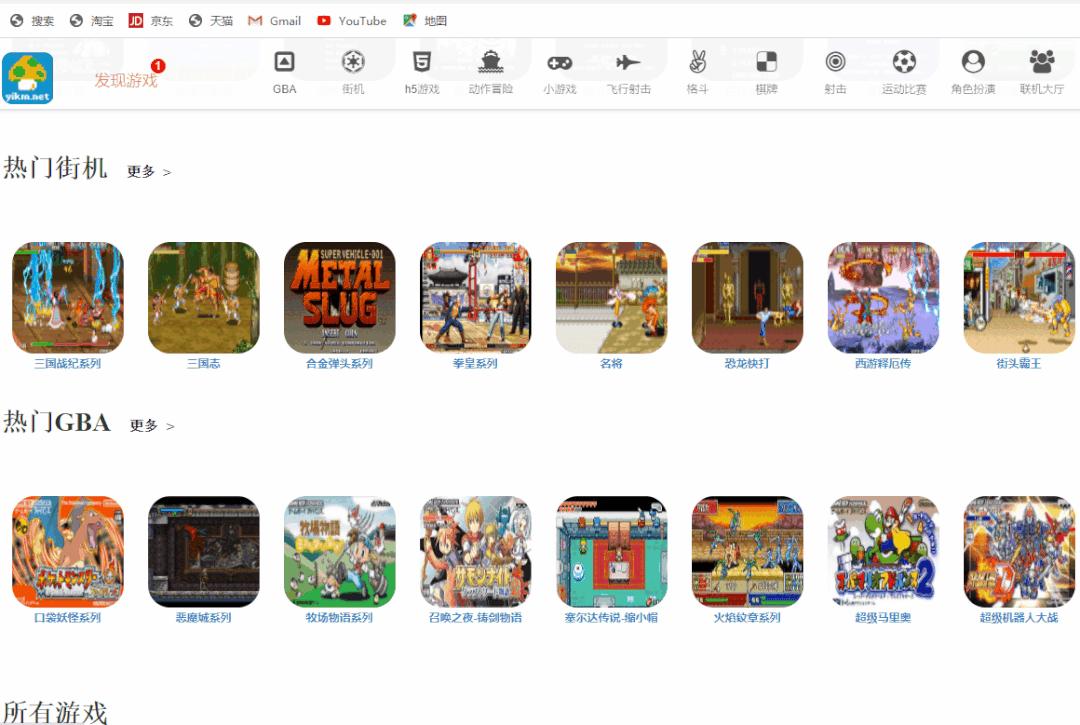Click the 合金弹头系列 text link
Screen dimensions: 1080x725
point(340,364)
